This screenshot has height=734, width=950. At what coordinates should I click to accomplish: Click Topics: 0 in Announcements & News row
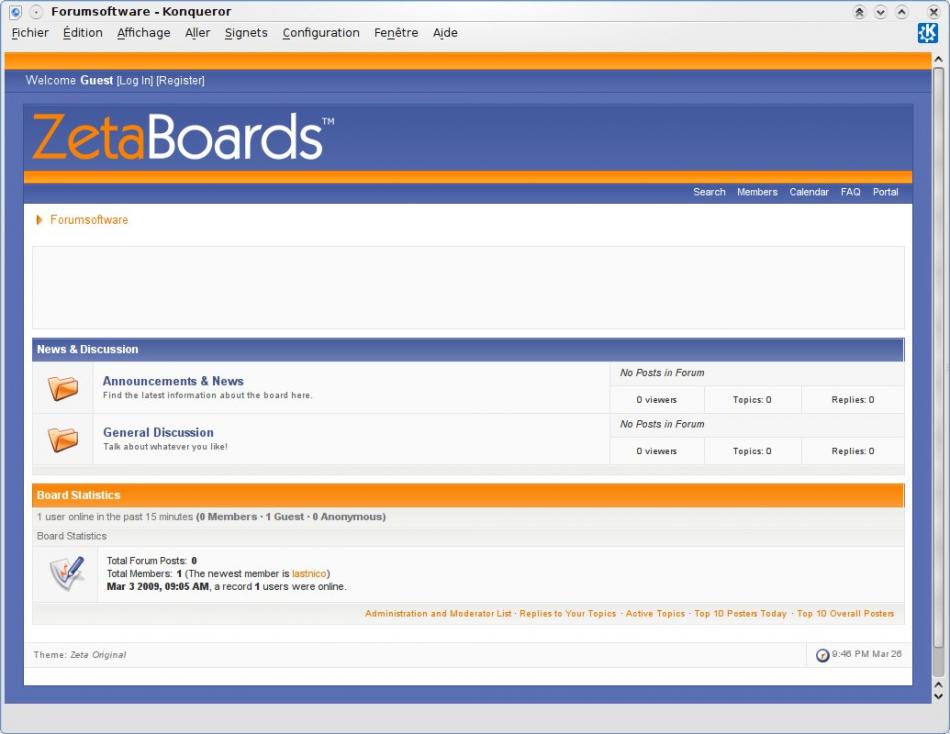tap(752, 400)
